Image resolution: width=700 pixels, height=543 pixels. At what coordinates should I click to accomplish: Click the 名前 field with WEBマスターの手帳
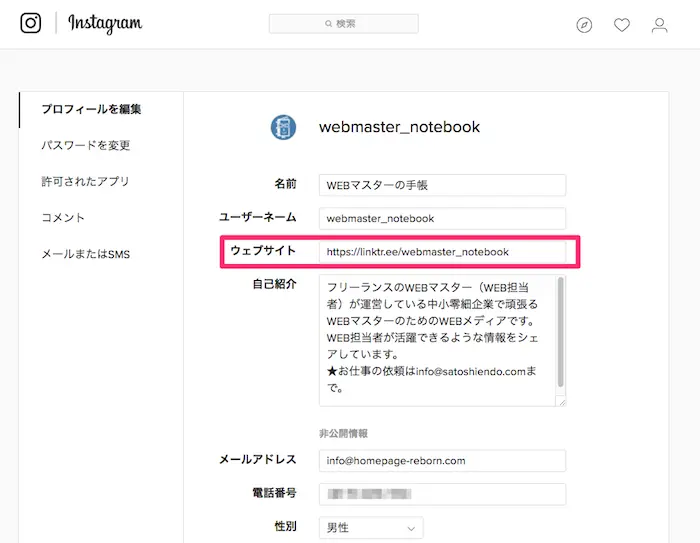tap(442, 185)
